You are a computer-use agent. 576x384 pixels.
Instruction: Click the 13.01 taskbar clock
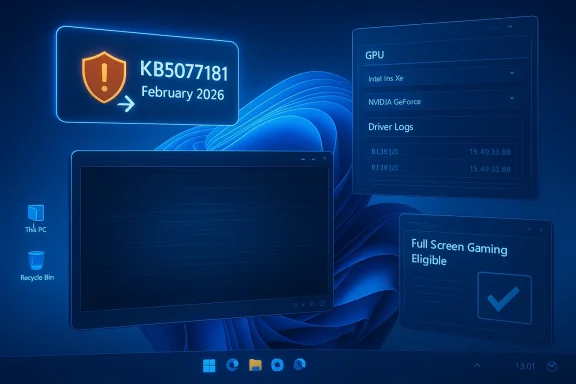pos(525,366)
